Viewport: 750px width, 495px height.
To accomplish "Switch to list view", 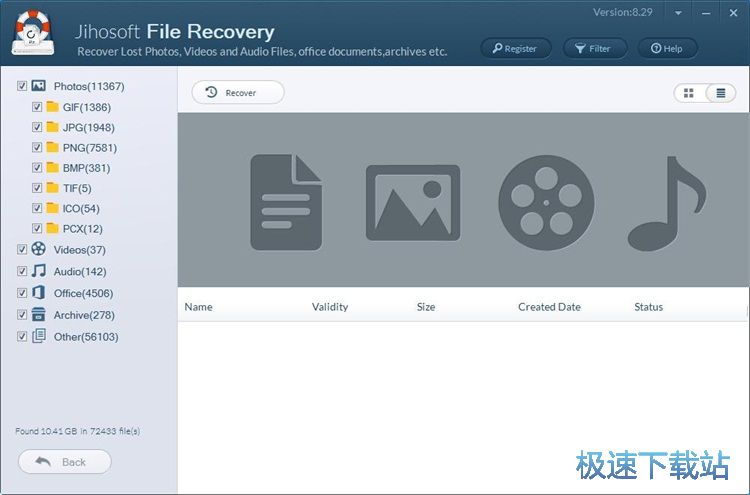I will (x=720, y=93).
